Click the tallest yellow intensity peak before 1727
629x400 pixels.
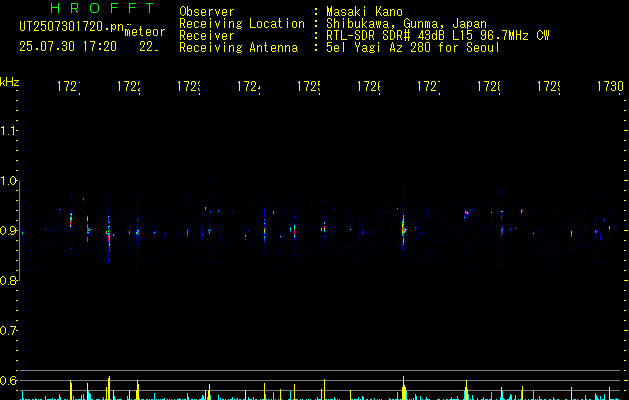pyautogui.click(x=404, y=388)
